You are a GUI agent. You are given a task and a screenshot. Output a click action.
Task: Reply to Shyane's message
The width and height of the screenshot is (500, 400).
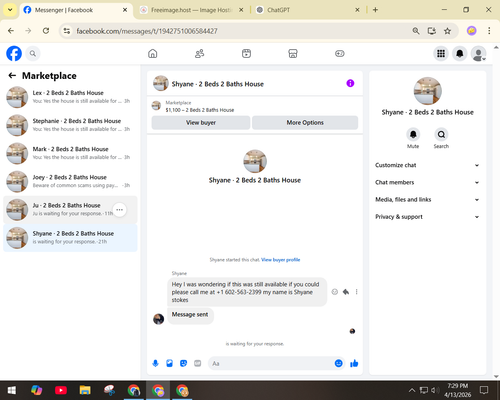tap(346, 292)
